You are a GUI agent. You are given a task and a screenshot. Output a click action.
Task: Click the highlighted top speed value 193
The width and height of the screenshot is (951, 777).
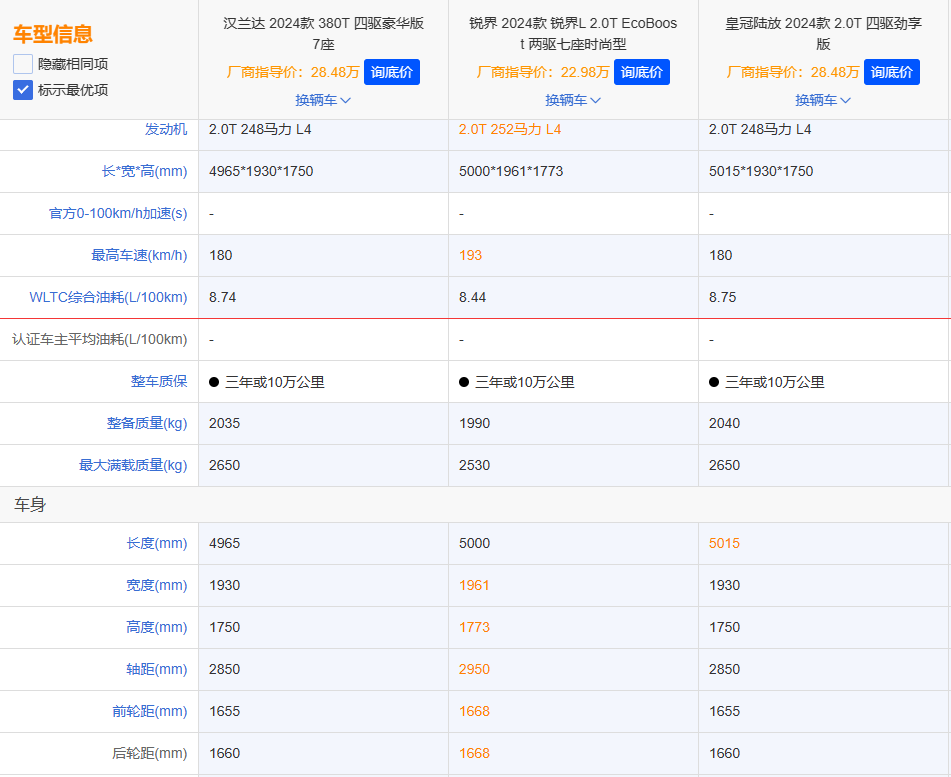pos(471,255)
